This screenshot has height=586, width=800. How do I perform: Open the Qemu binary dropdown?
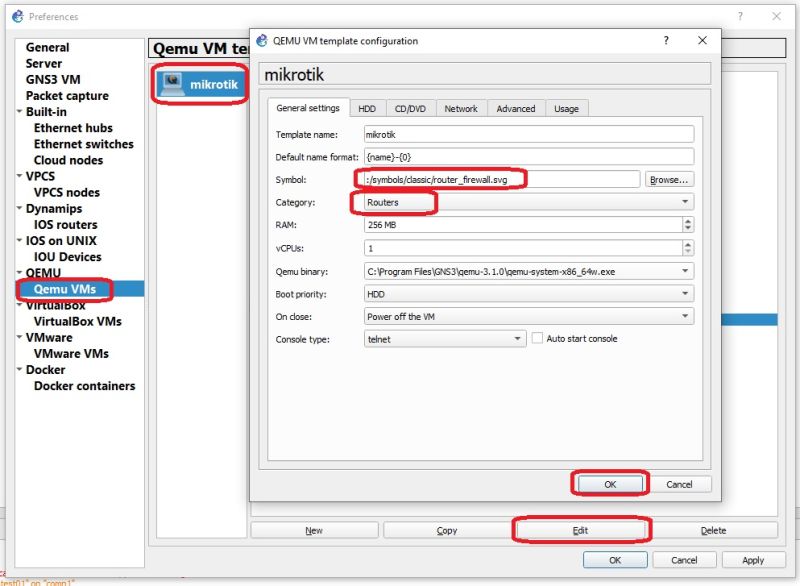click(529, 271)
